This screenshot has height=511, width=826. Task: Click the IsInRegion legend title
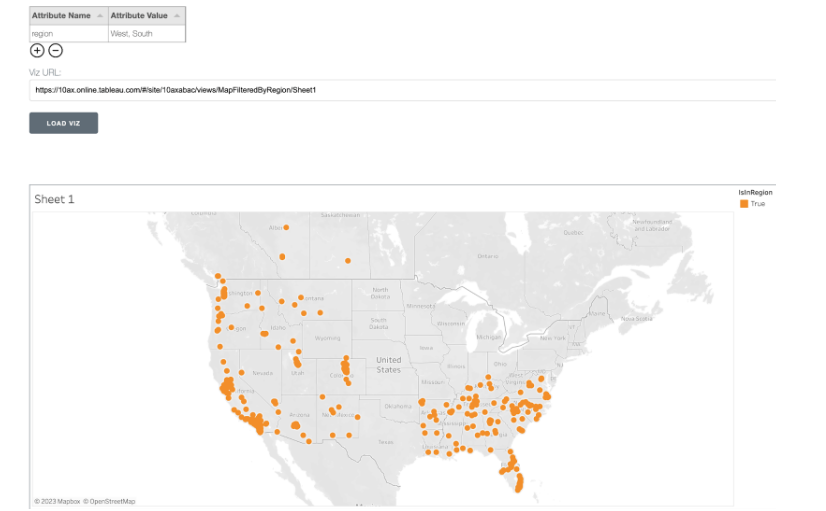[x=755, y=192]
